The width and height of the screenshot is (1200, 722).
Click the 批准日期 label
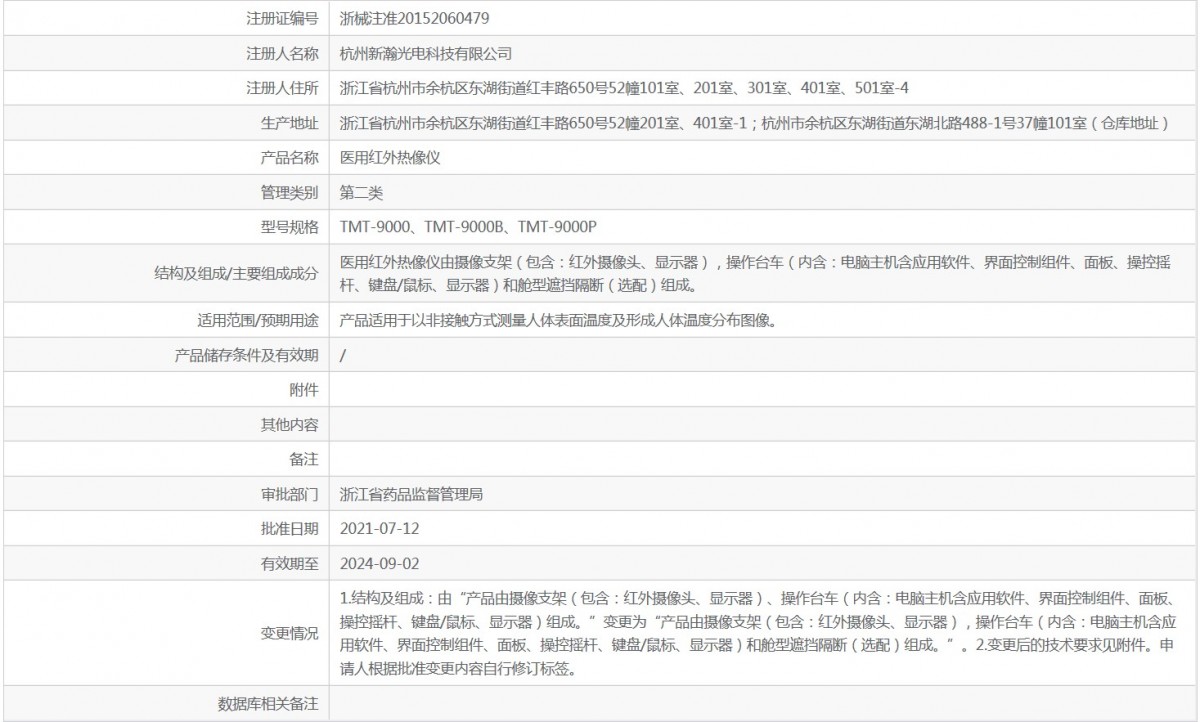pos(289,528)
